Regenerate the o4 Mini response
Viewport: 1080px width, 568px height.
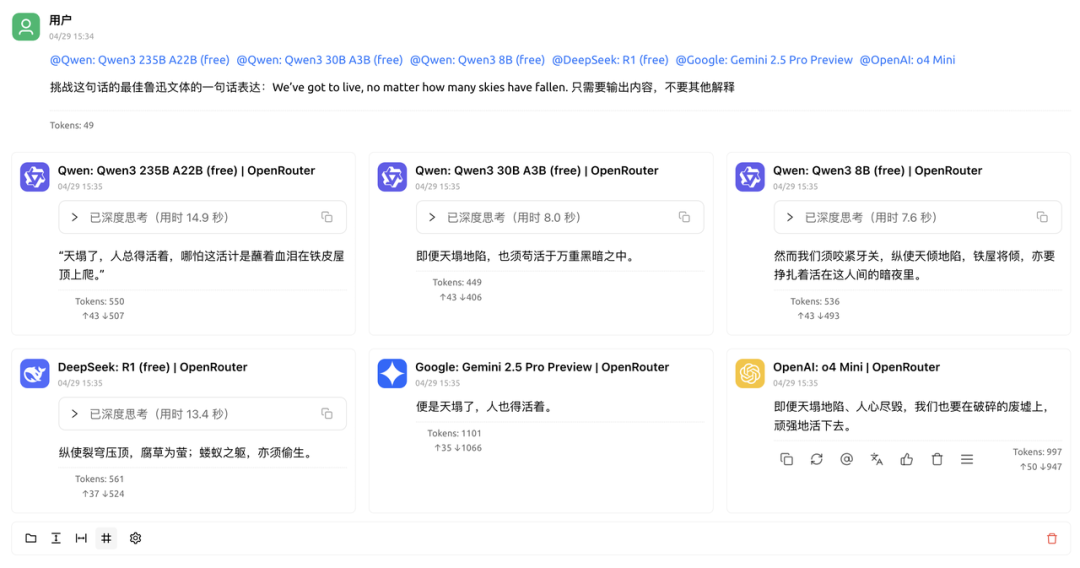tap(816, 459)
